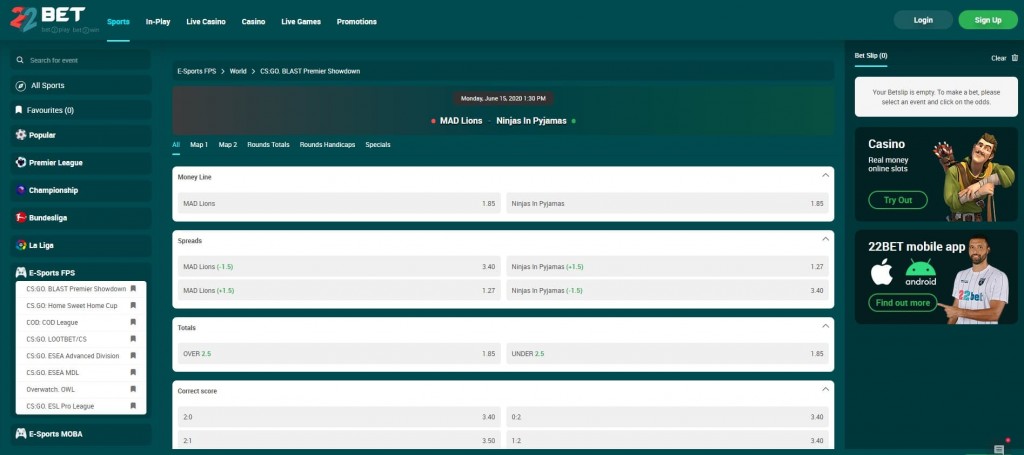This screenshot has width=1024, height=455.
Task: Click the All Sports compass icon
Action: tap(21, 86)
